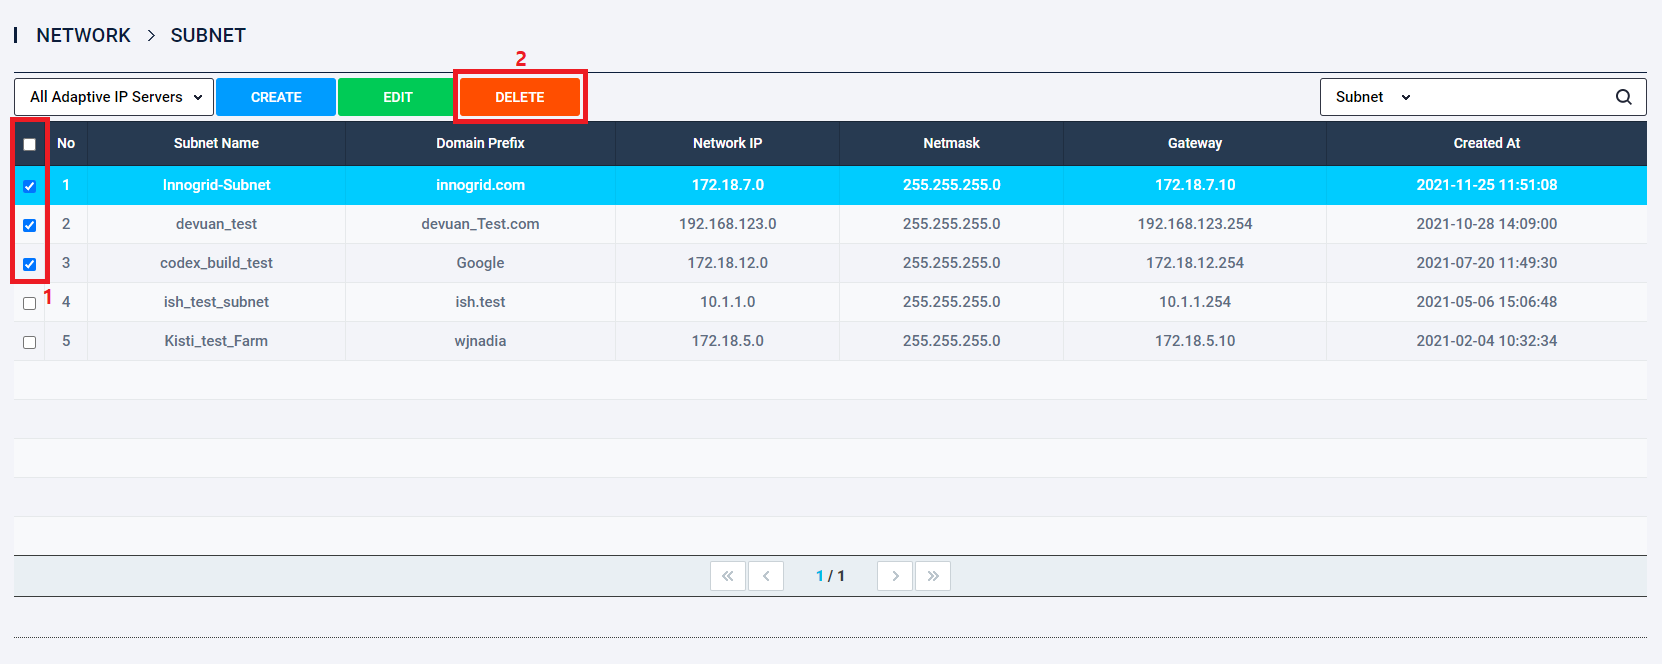Click network IP 172.18.7.0
The height and width of the screenshot is (664, 1662).
[727, 185]
